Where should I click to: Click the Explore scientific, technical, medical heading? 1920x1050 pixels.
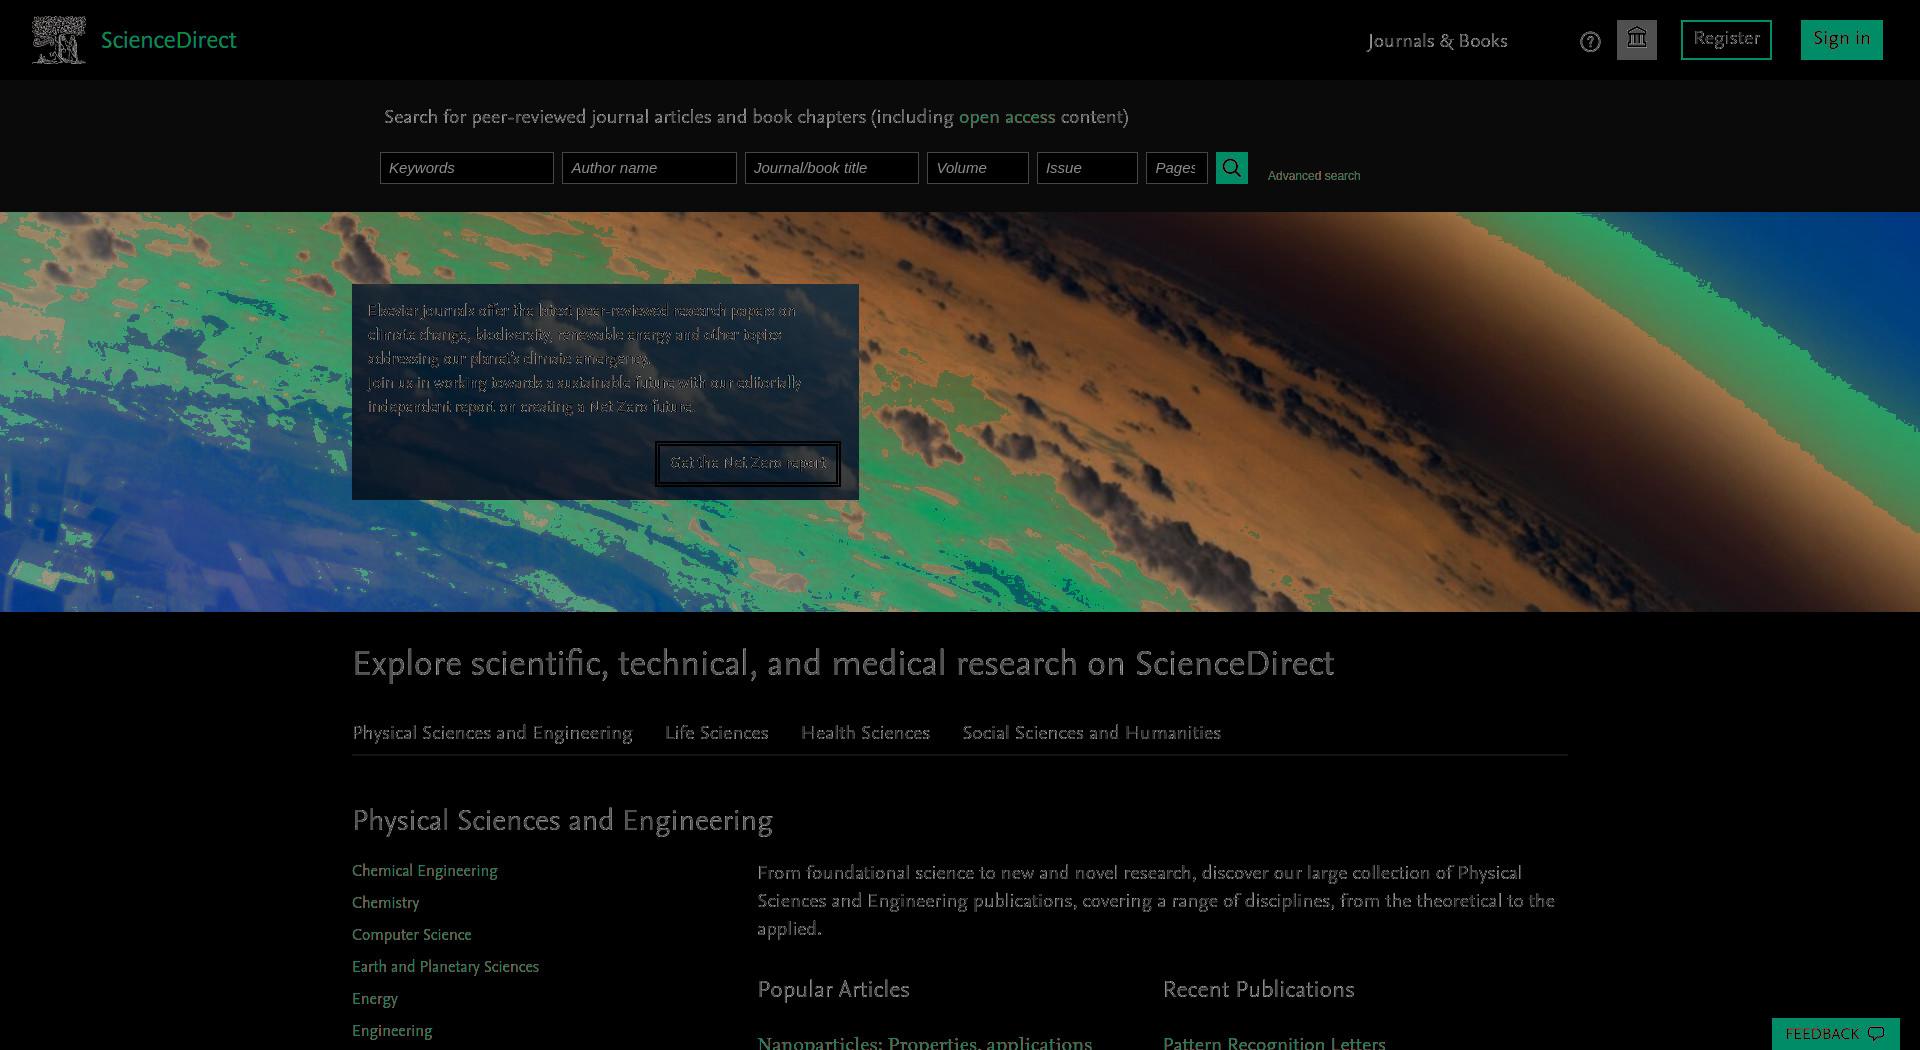point(843,664)
